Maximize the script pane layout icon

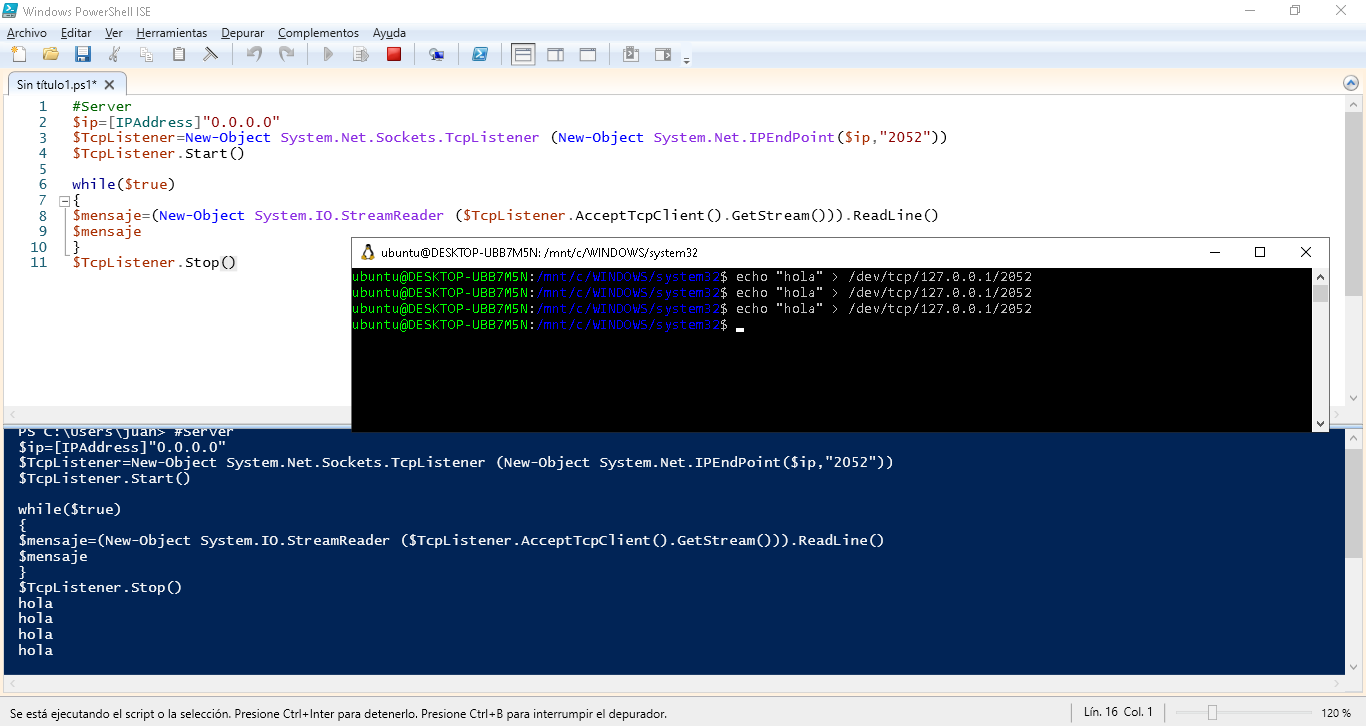click(588, 54)
